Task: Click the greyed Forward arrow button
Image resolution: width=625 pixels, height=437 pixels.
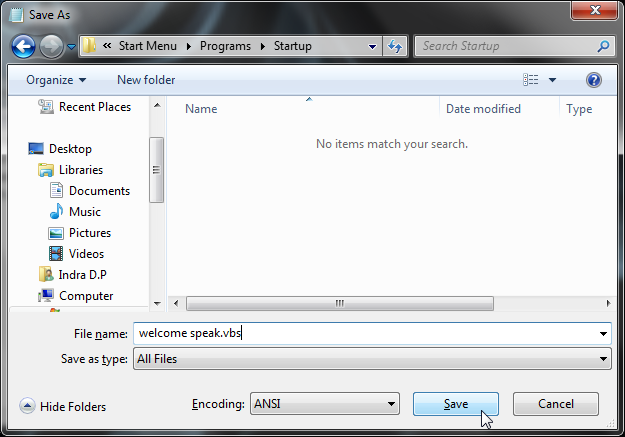Action: point(51,46)
